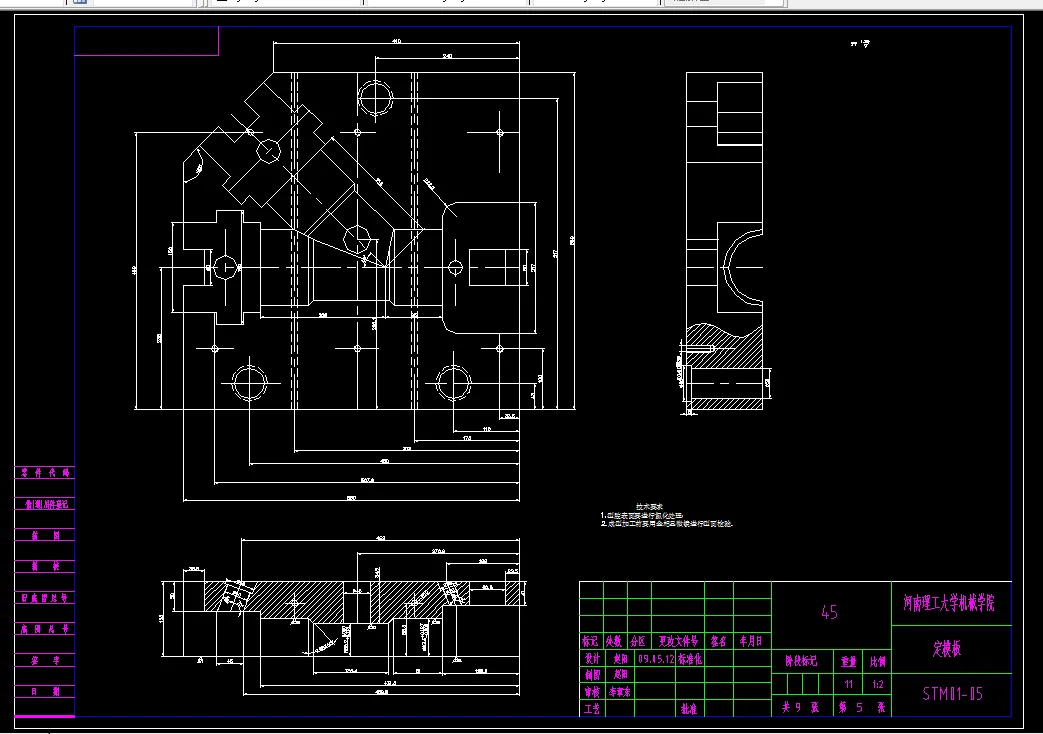The width and height of the screenshot is (1043, 734).
Task: Click the 签名 column header
Action: [x=718, y=642]
